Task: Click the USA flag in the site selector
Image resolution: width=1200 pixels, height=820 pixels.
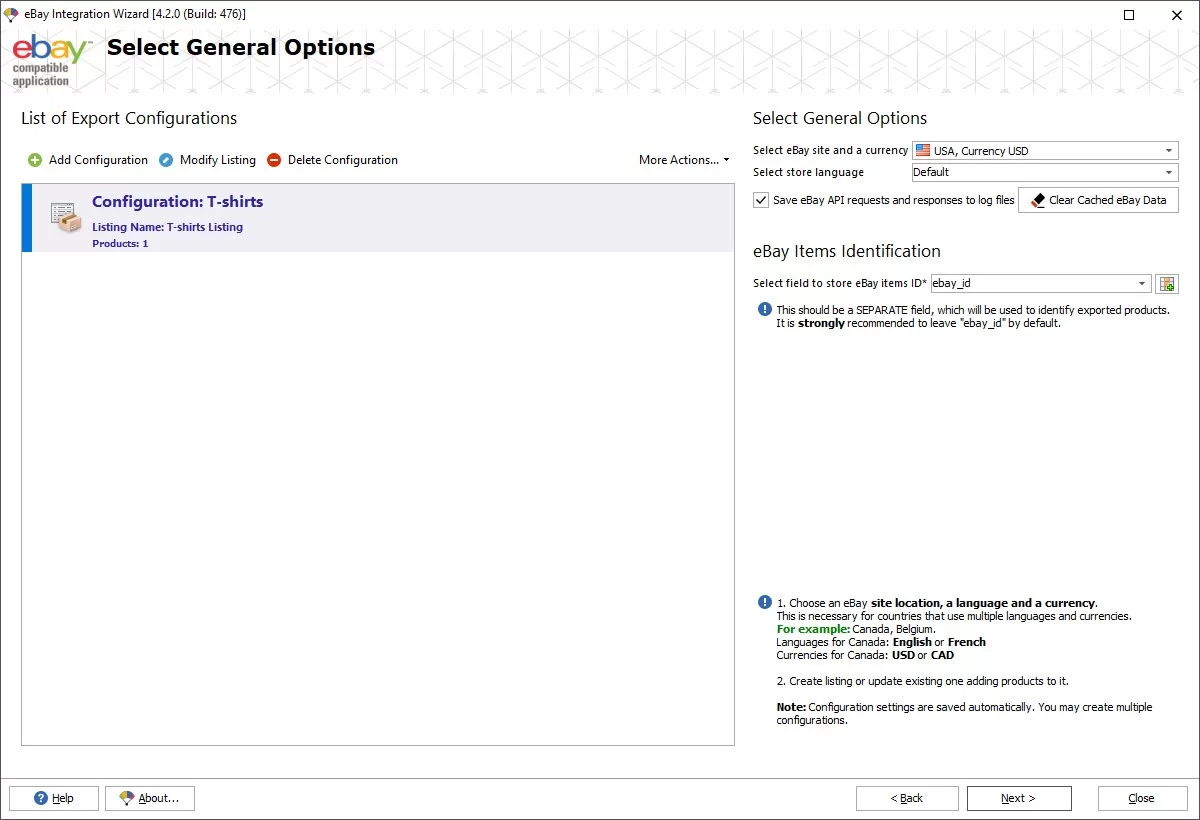Action: (921, 150)
